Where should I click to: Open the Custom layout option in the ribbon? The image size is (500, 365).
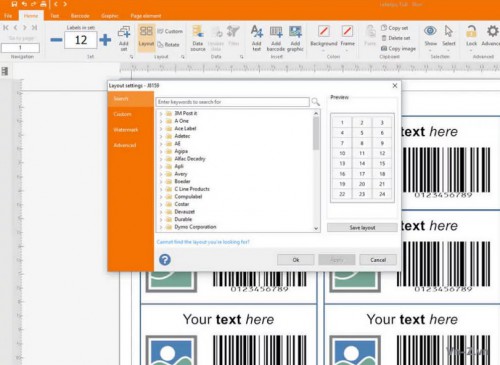click(170, 31)
